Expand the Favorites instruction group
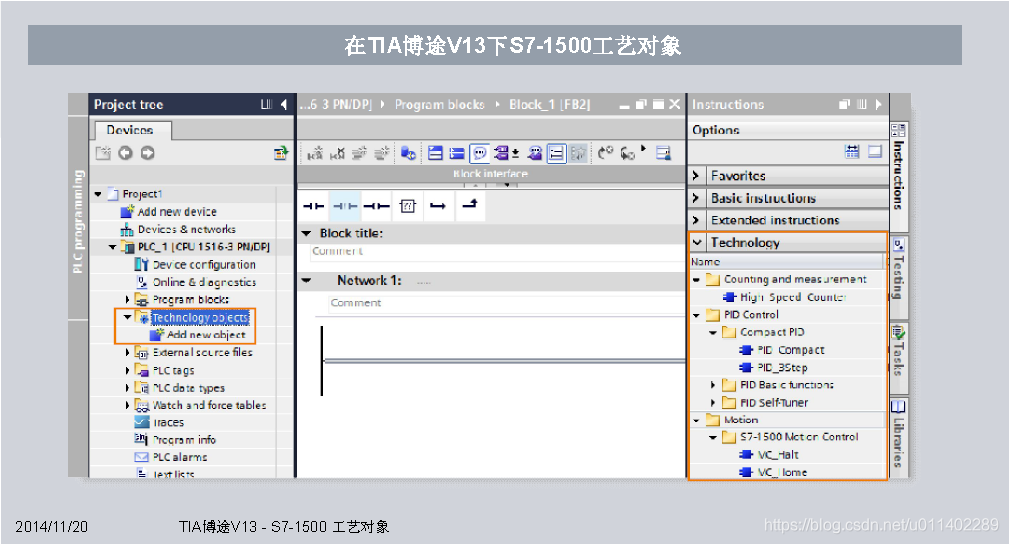Viewport: 1009px width, 544px height. (x=696, y=175)
